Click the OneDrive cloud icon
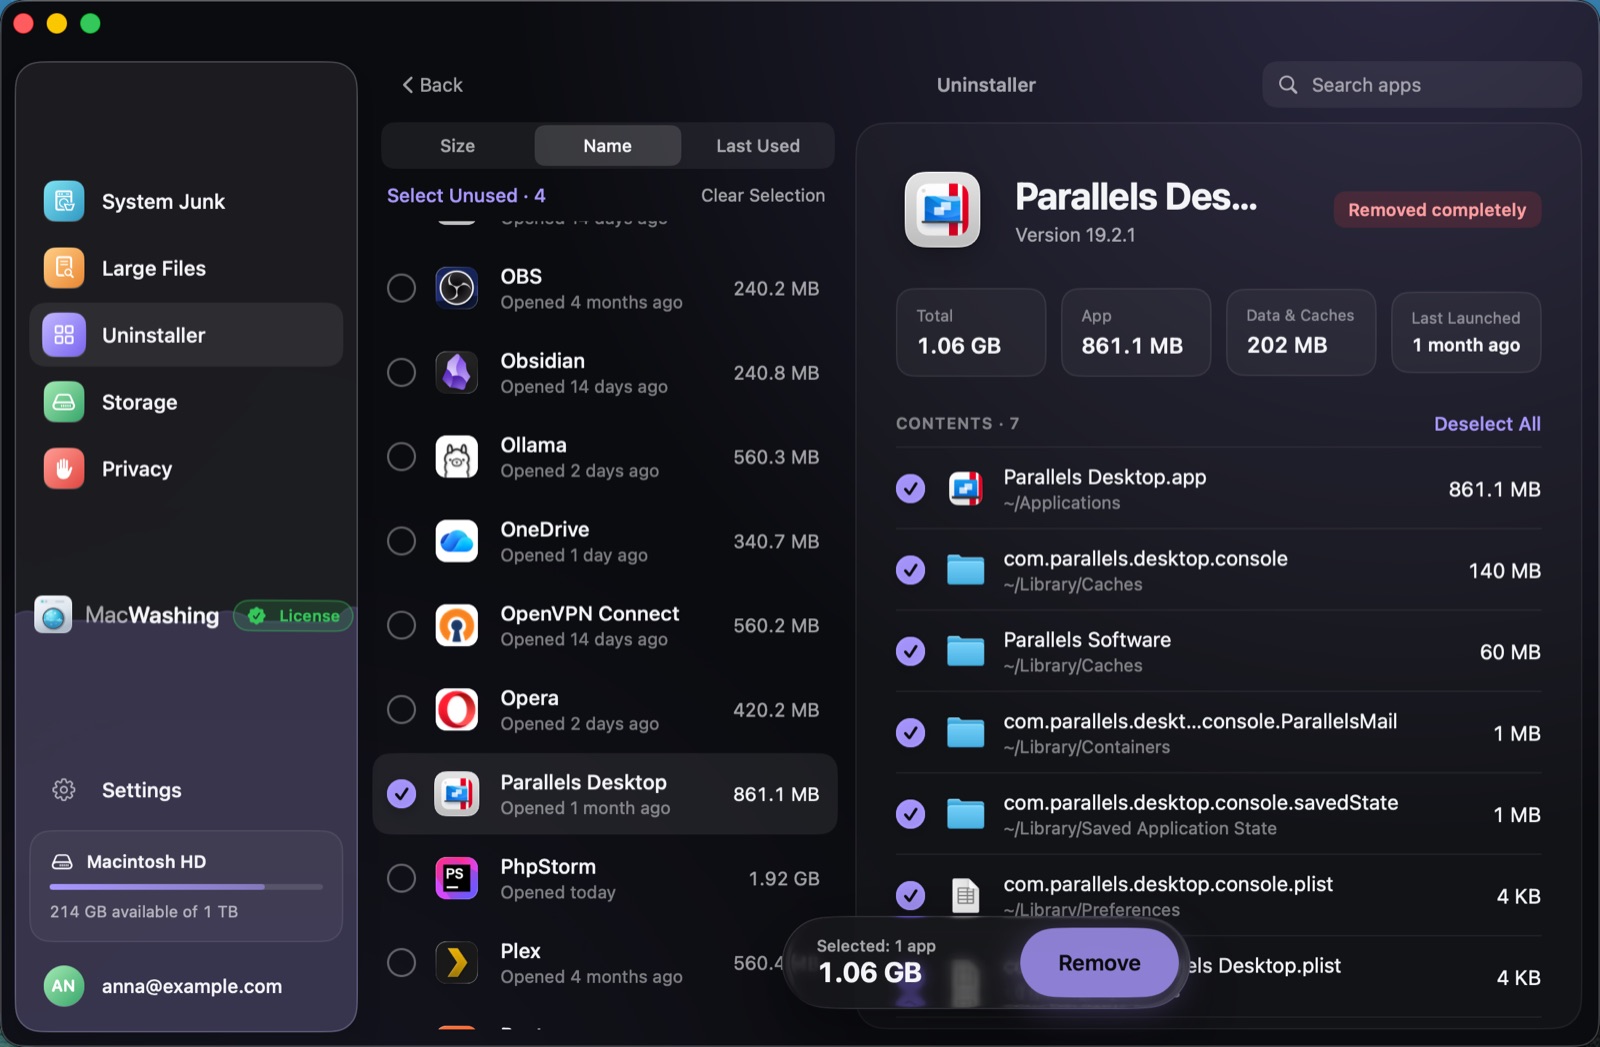 point(457,541)
